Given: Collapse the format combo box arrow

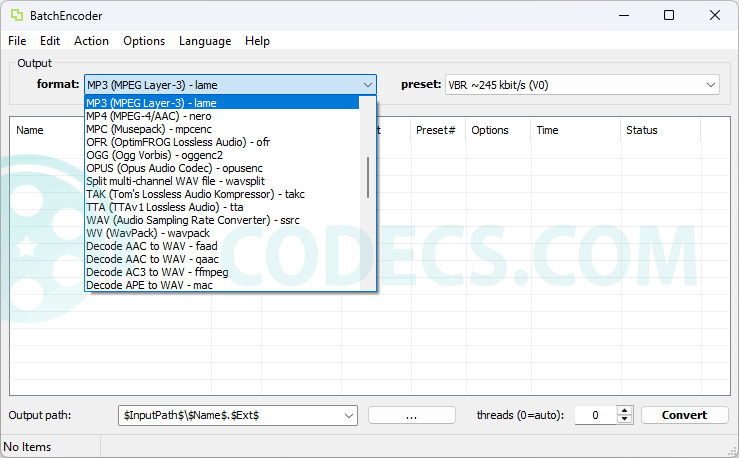Looking at the screenshot, I should click(x=368, y=85).
